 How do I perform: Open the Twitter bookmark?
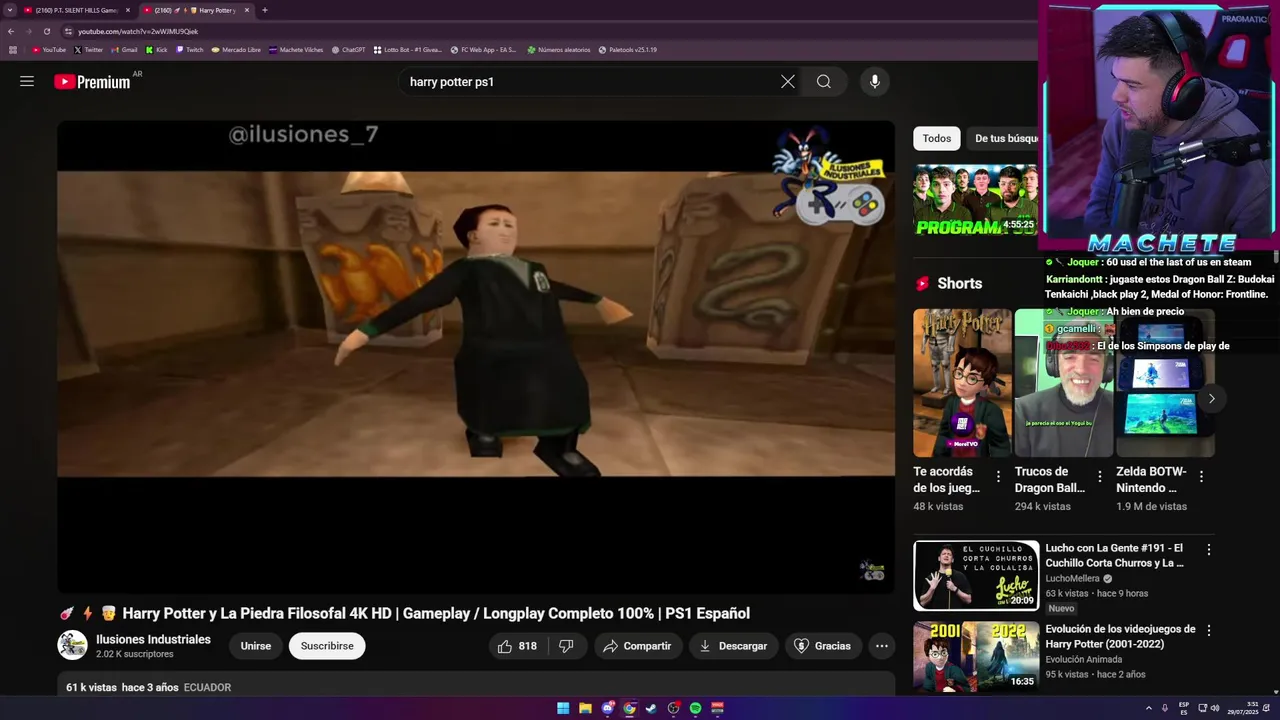(89, 50)
